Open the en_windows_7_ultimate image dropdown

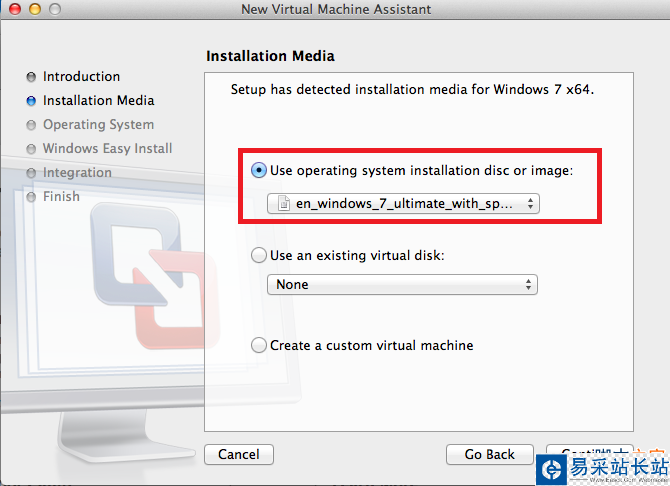pyautogui.click(x=403, y=203)
